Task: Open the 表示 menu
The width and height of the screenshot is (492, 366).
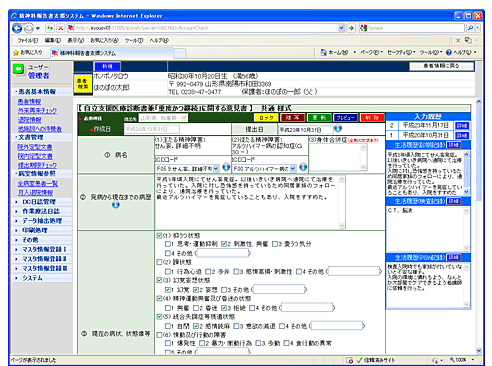Action: tap(76, 40)
